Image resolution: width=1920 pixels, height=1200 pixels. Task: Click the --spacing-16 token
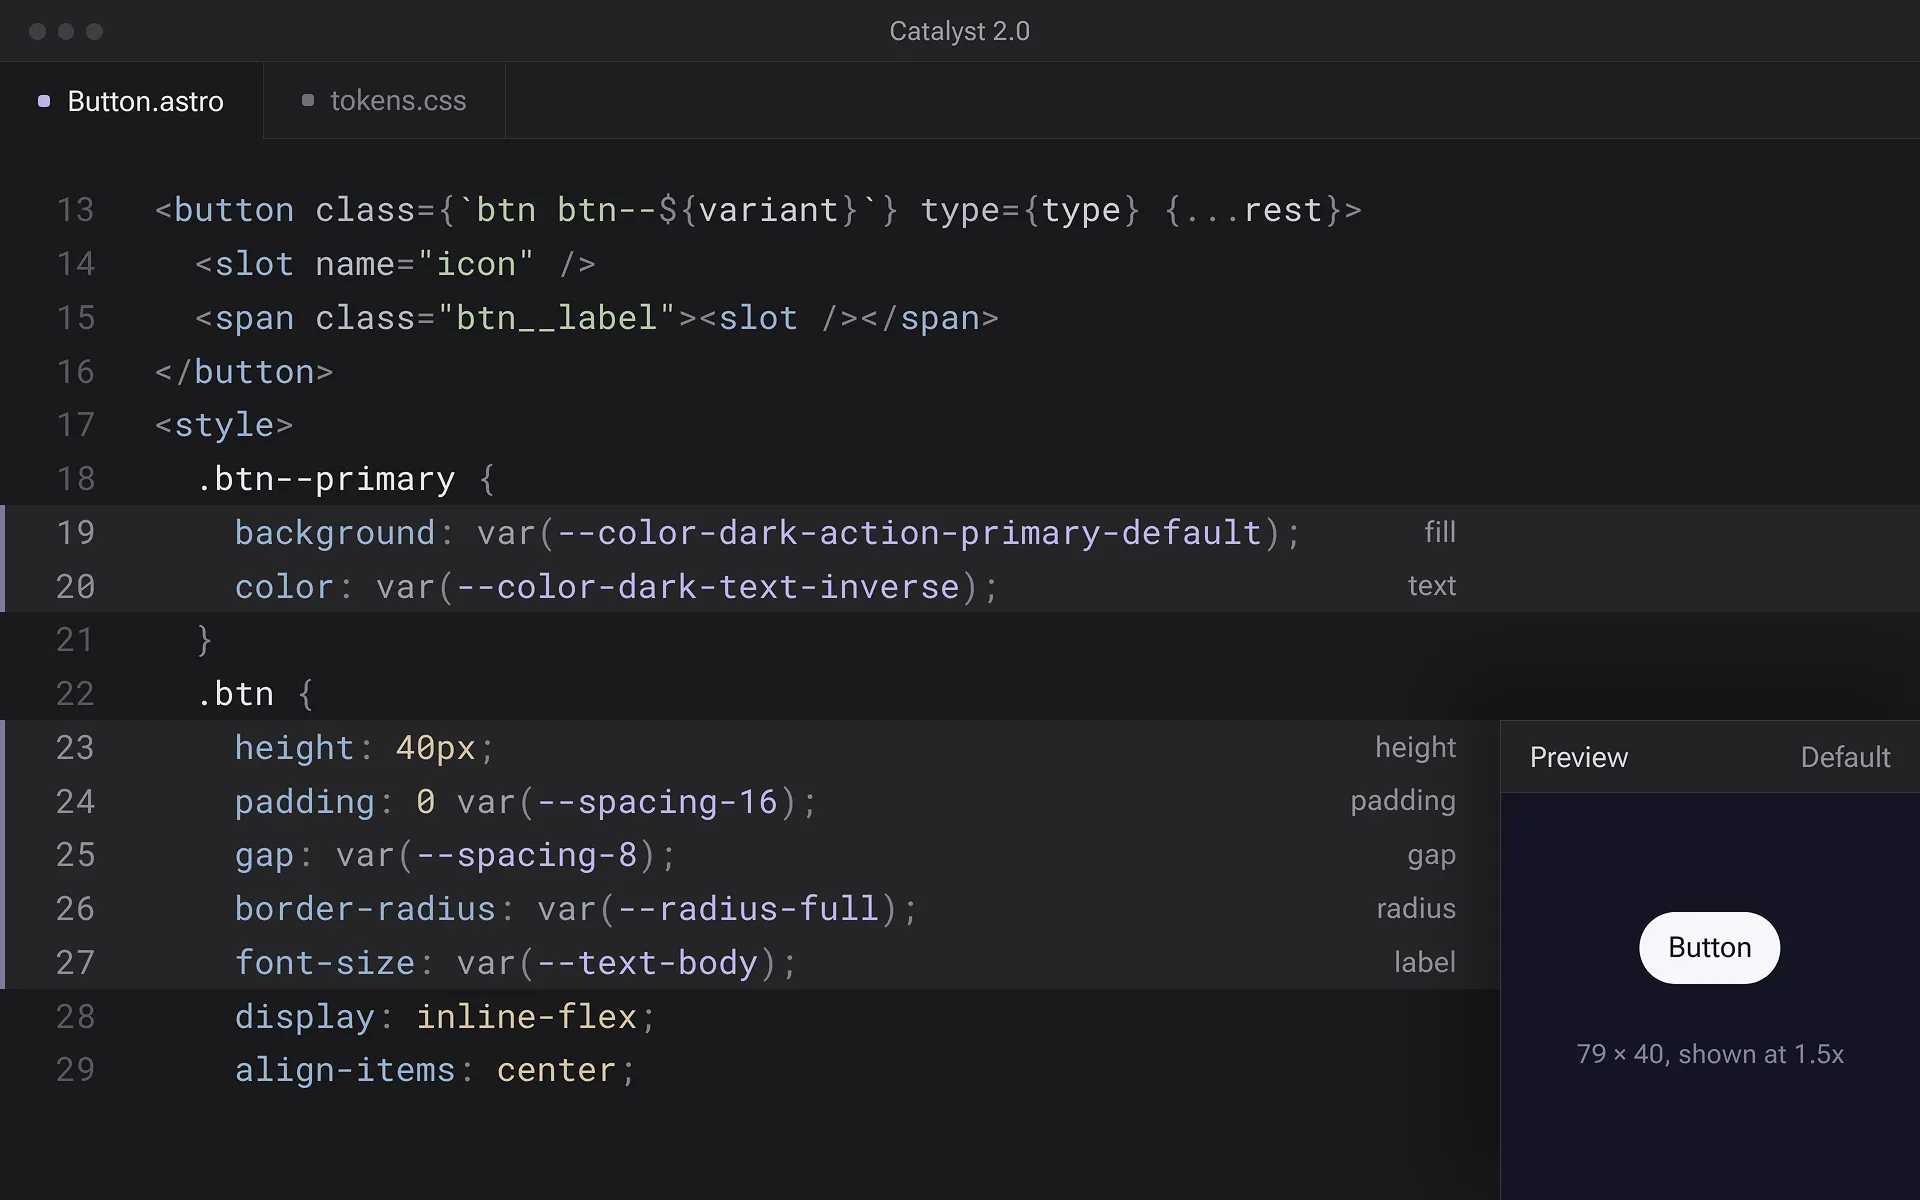(657, 802)
